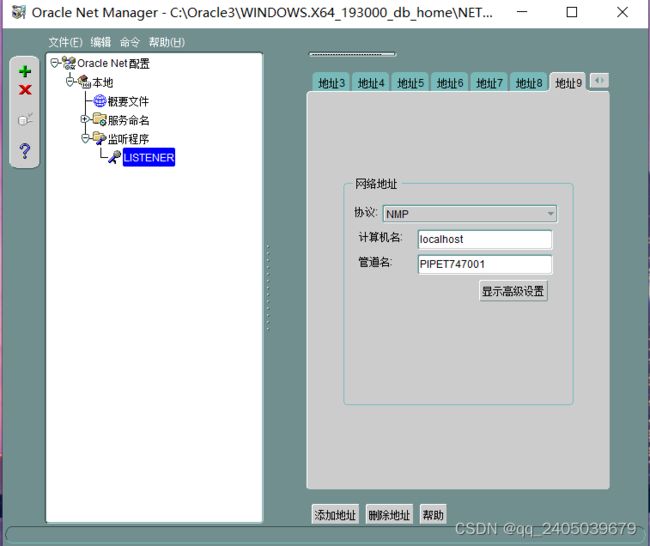Click the Oracle Net Manager title bar icon
The image size is (650, 546).
point(19,12)
